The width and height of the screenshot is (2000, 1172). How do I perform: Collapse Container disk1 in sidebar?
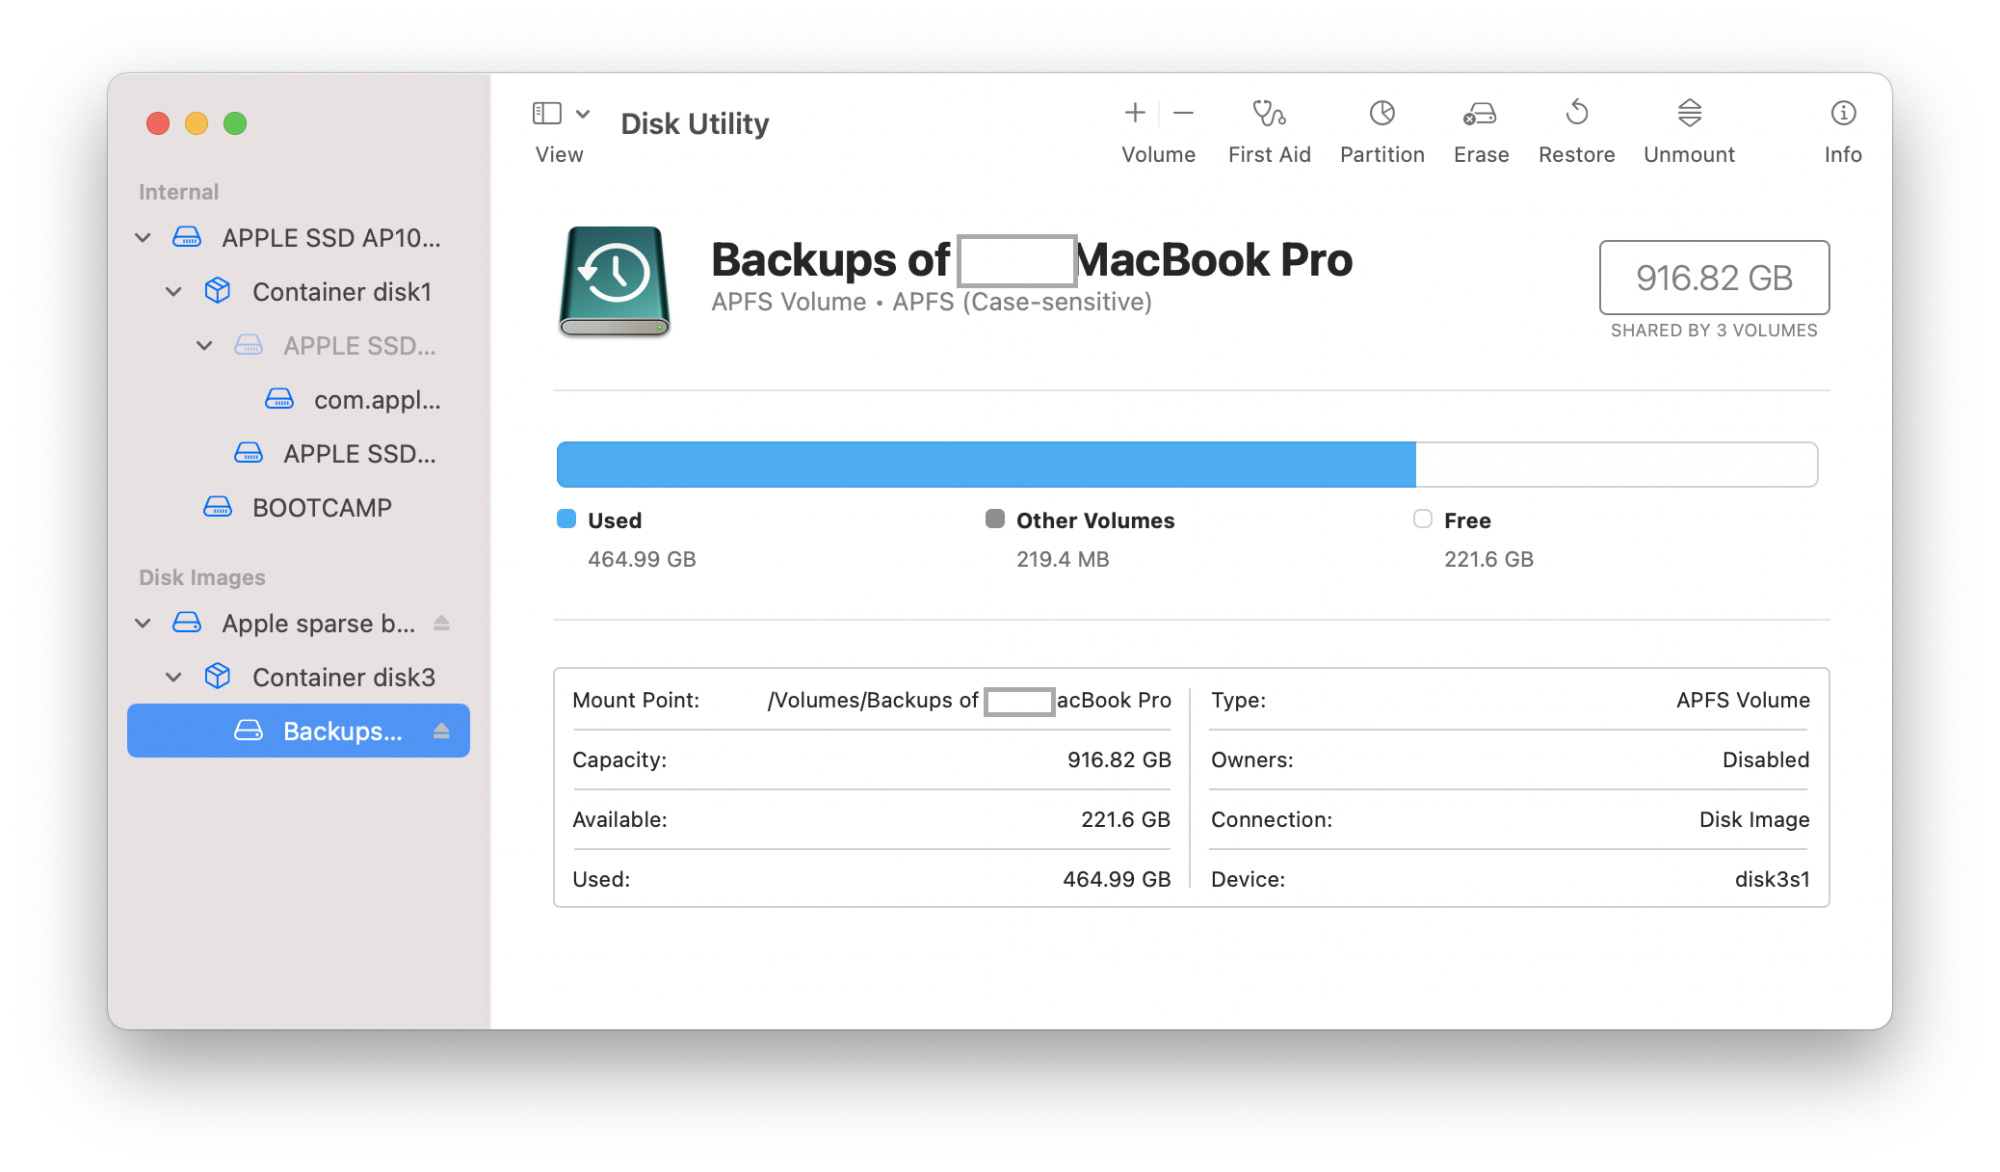pos(174,292)
